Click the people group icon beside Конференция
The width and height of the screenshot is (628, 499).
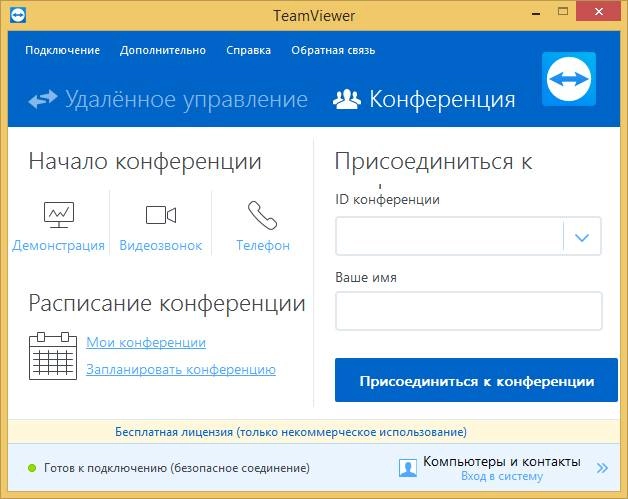(347, 99)
